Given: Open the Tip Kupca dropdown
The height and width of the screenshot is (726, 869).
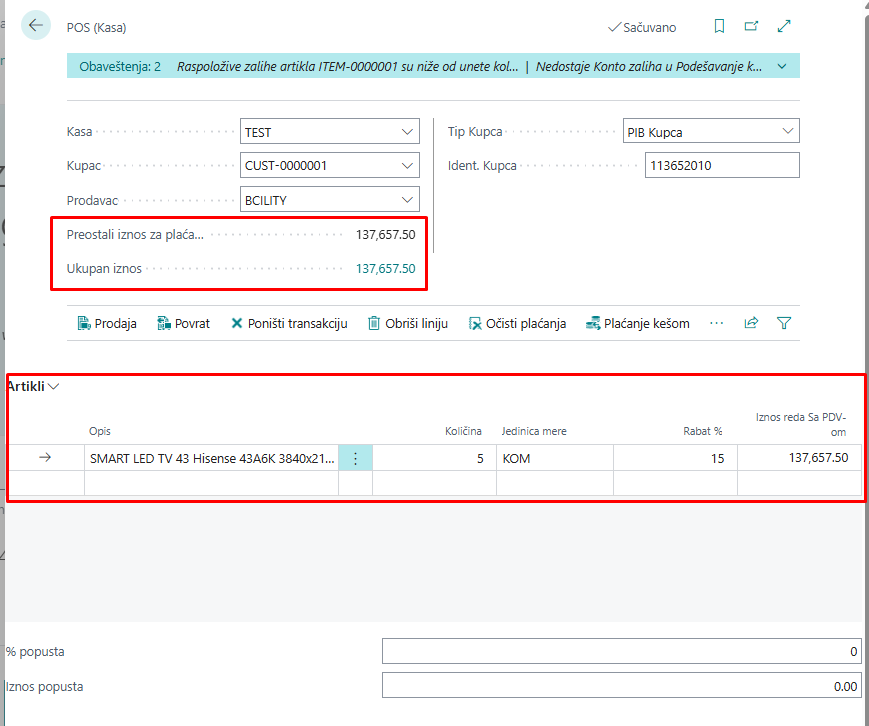Looking at the screenshot, I should pyautogui.click(x=787, y=131).
